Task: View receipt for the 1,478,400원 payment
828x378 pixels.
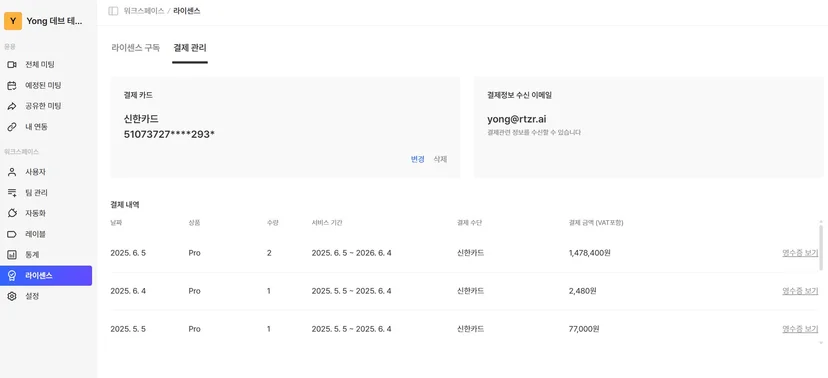Action: pyautogui.click(x=799, y=253)
